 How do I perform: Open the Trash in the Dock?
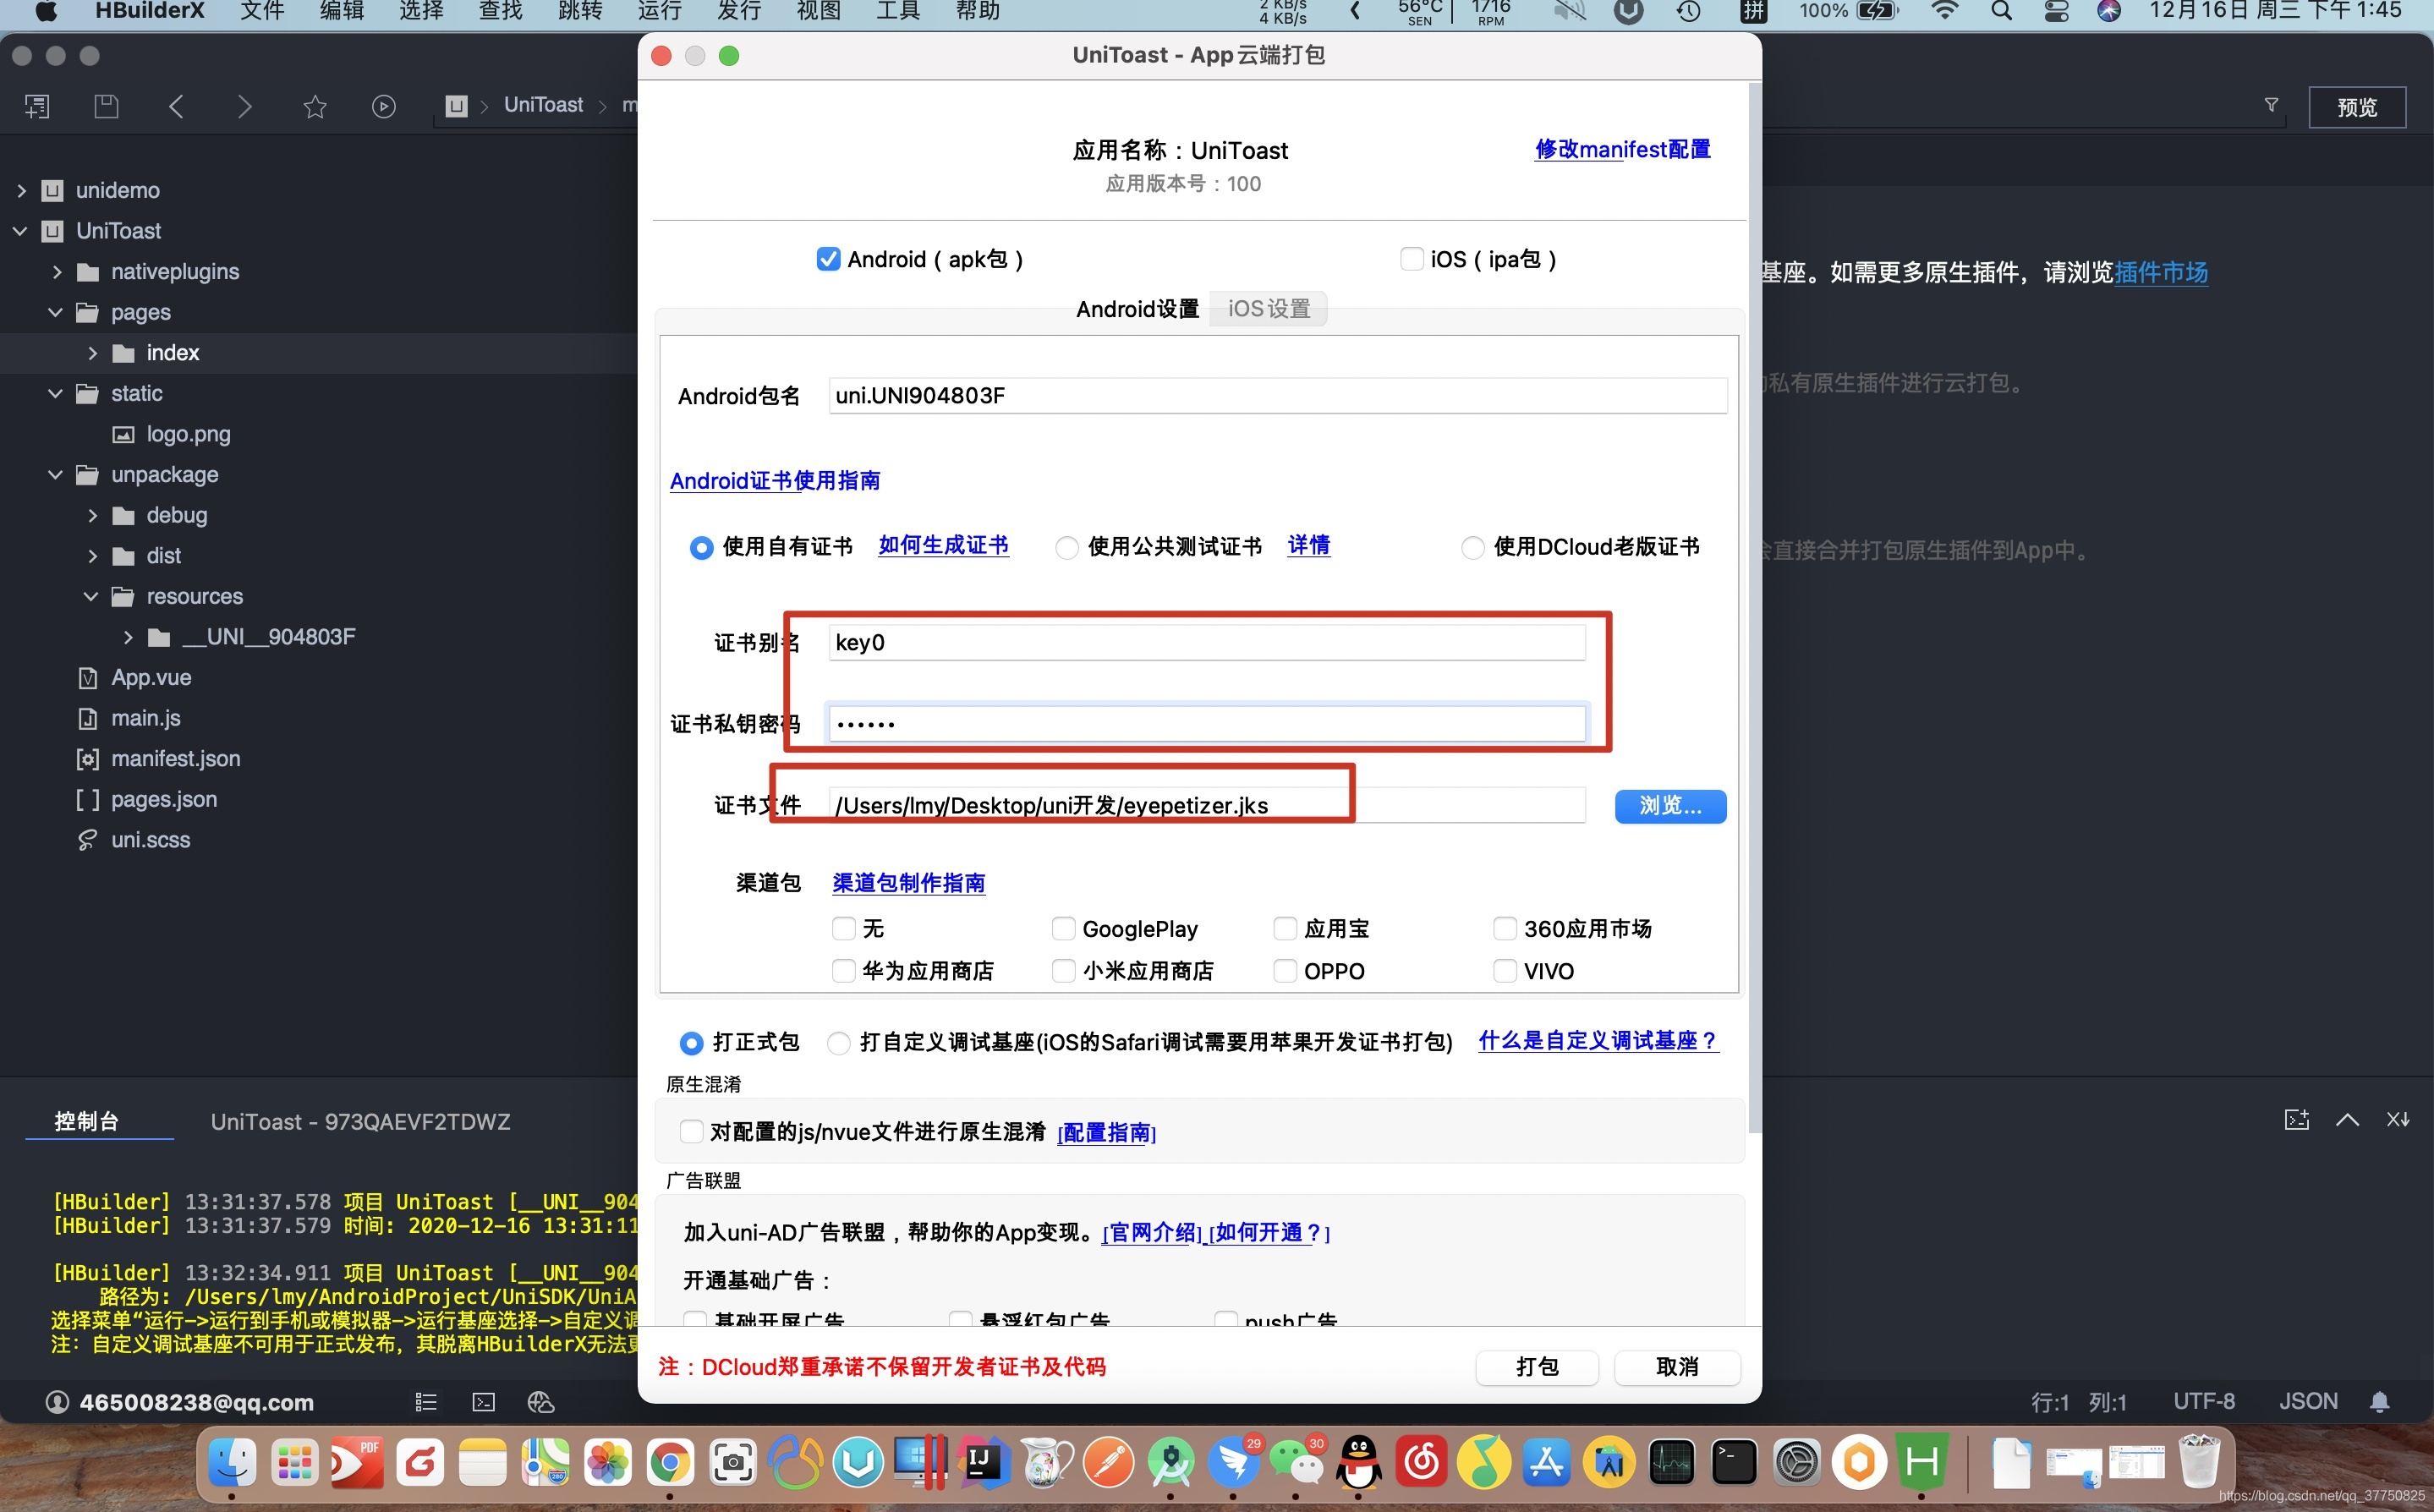coord(2198,1463)
